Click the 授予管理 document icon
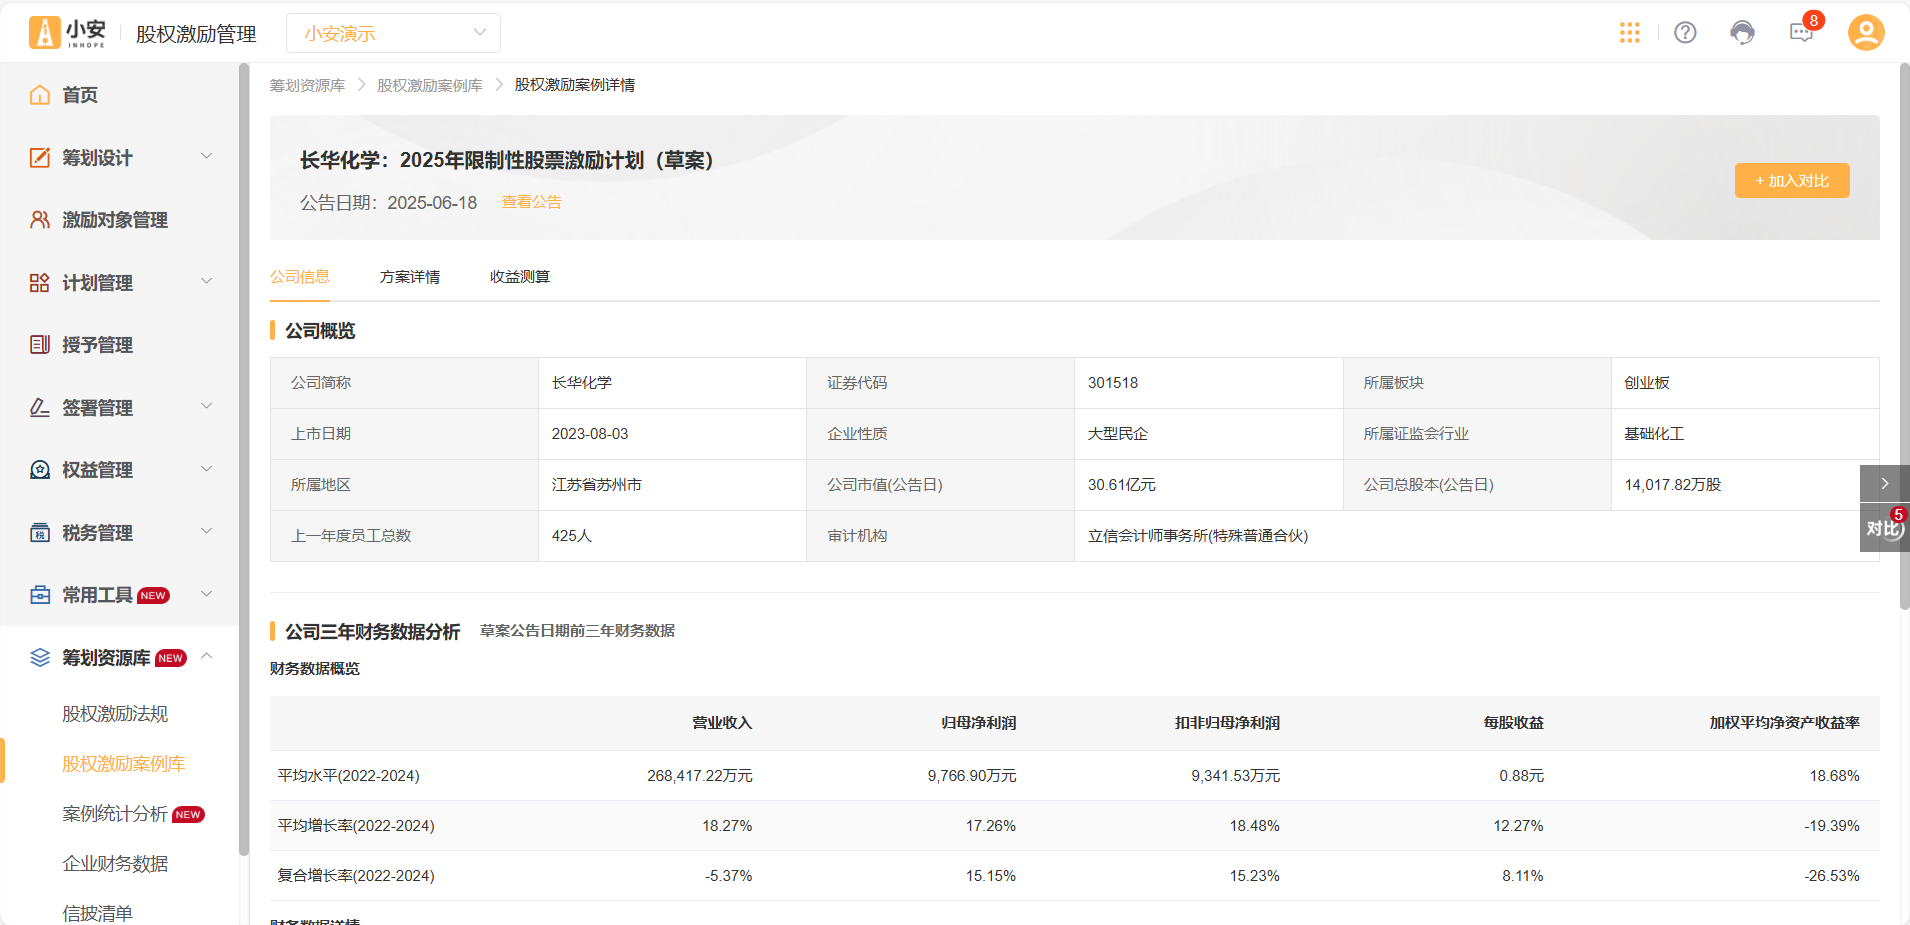Image resolution: width=1910 pixels, height=925 pixels. click(x=40, y=345)
